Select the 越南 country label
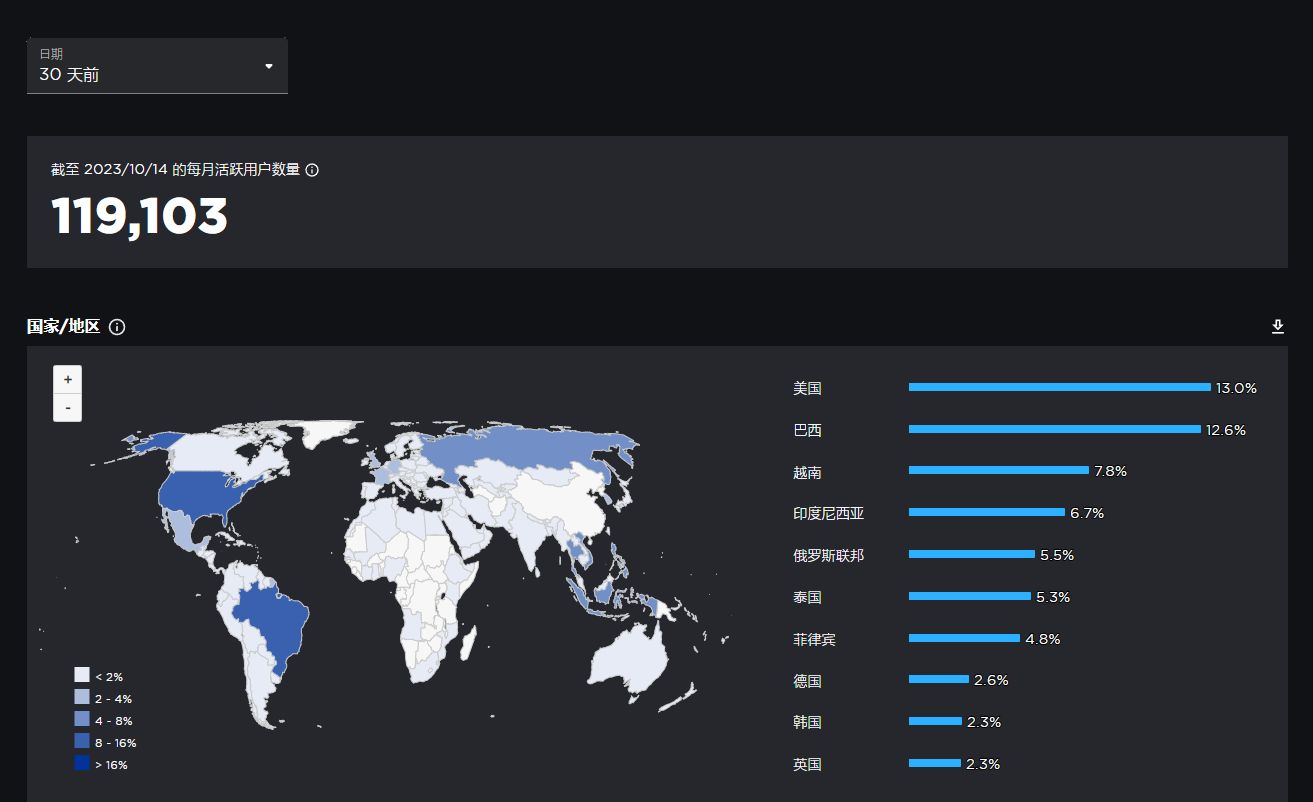 coord(807,472)
